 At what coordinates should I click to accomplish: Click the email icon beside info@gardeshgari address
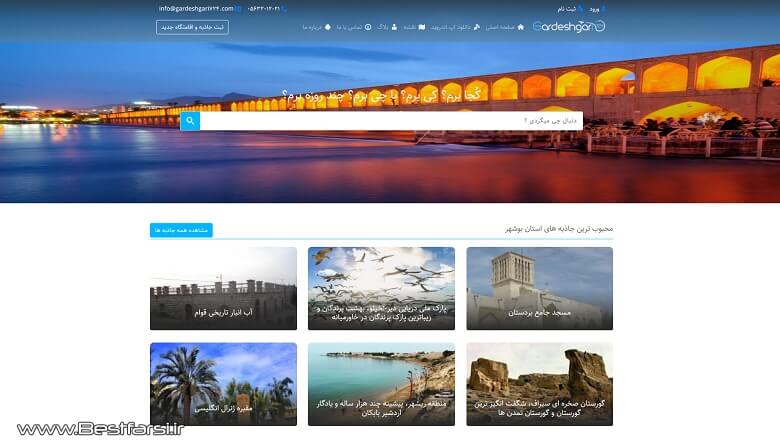[x=238, y=8]
